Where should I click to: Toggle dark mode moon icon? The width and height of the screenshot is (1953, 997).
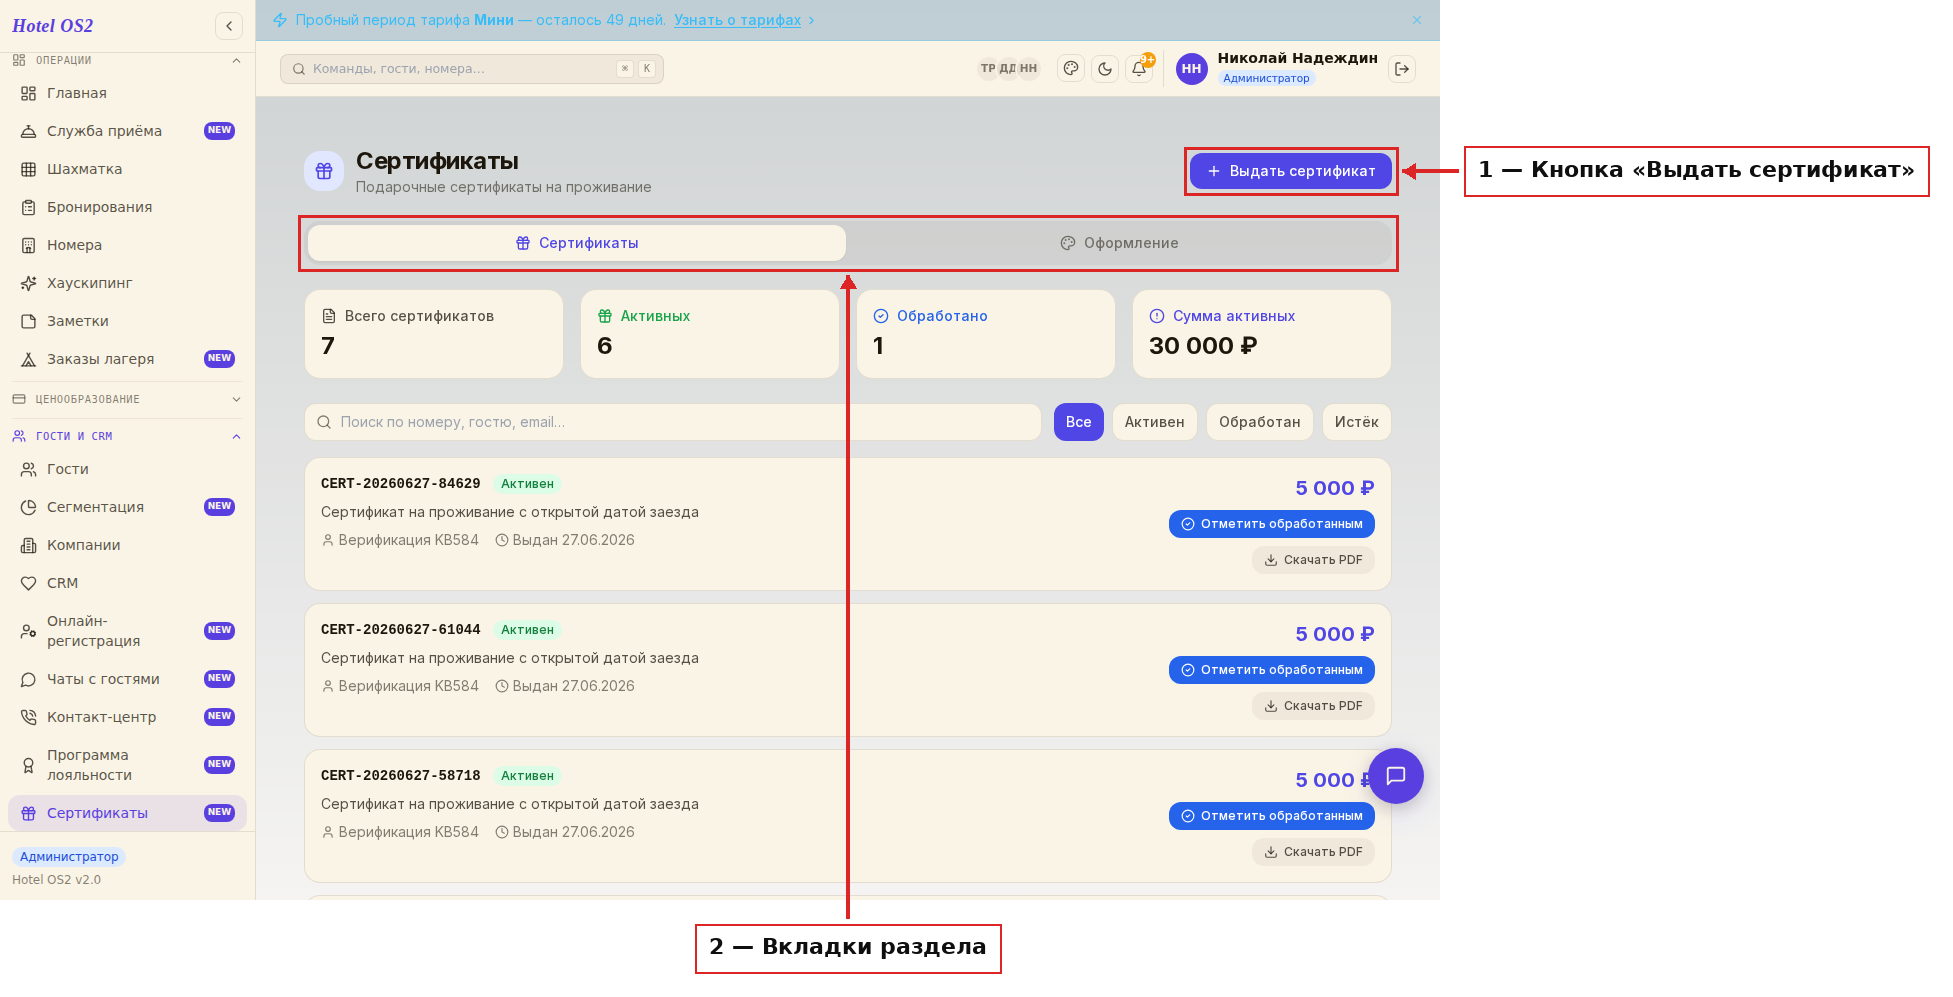click(x=1105, y=69)
